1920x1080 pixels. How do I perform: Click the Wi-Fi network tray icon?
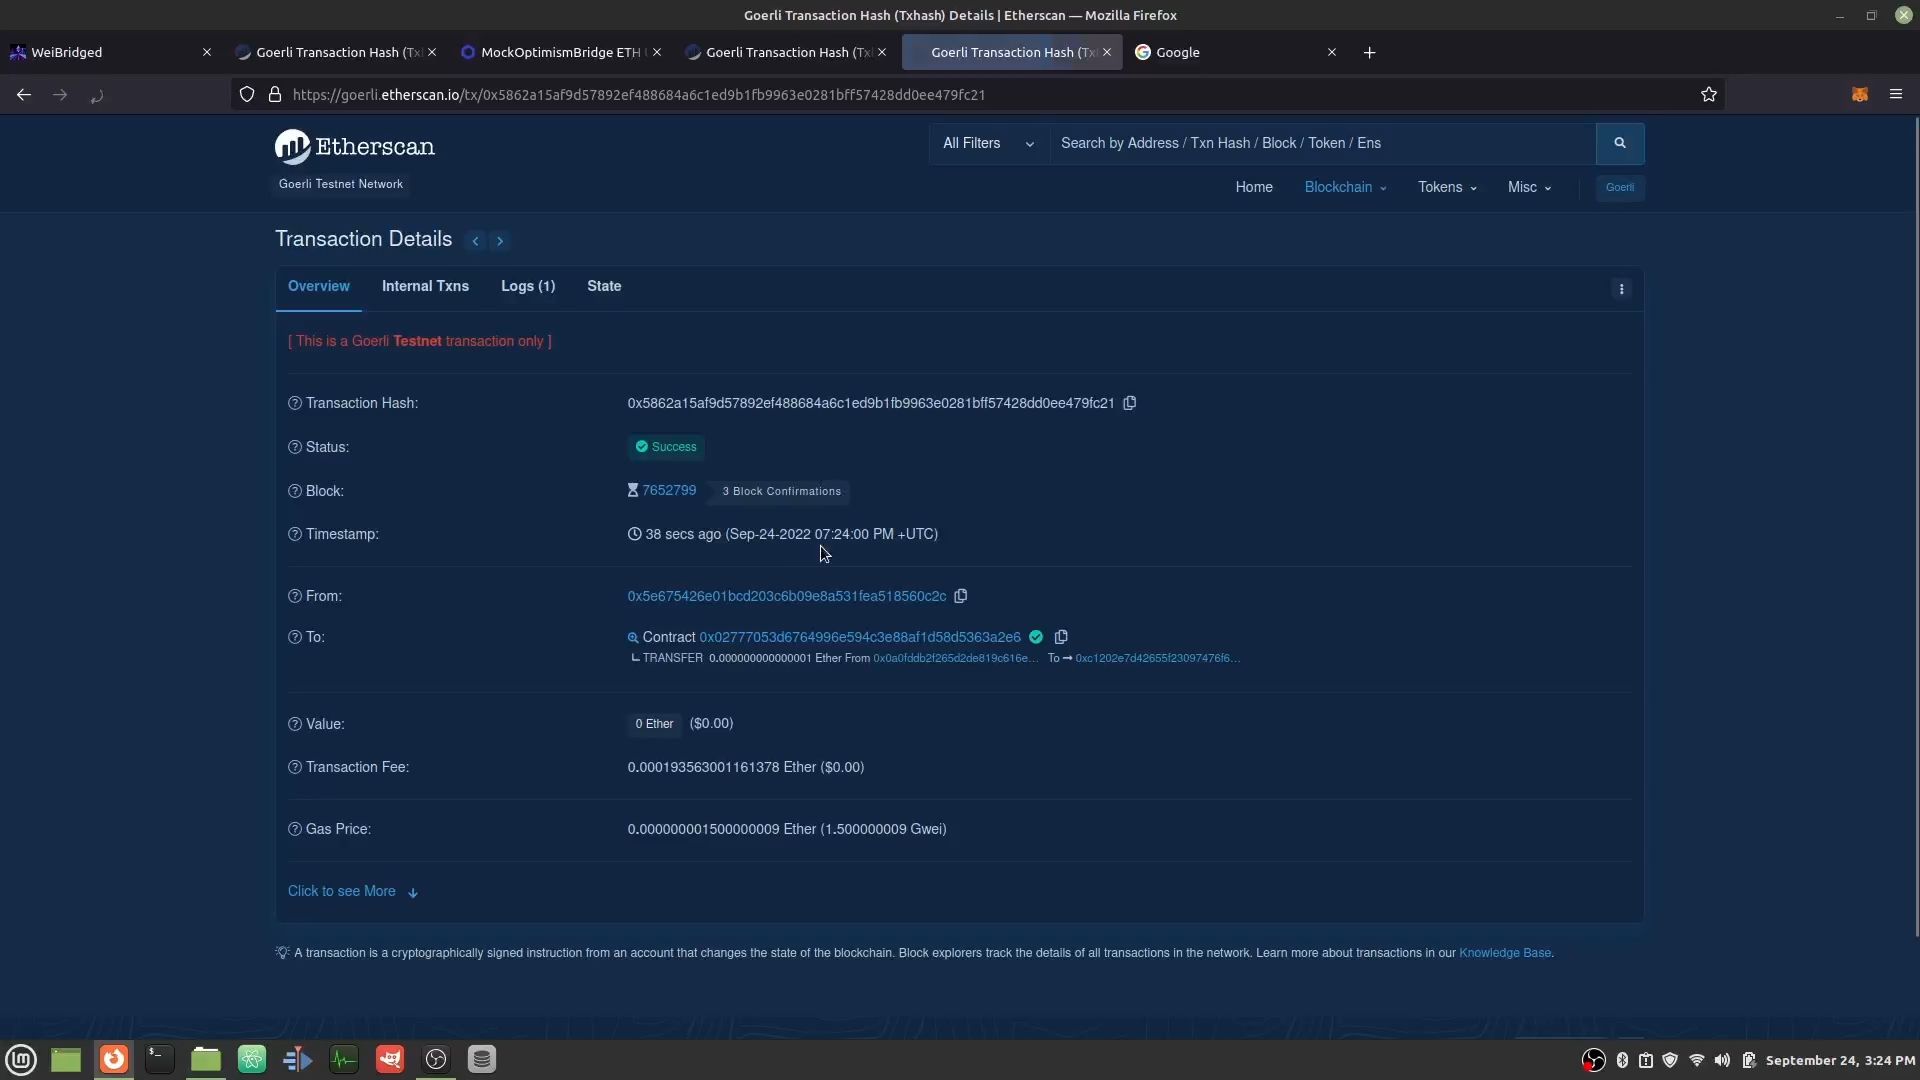tap(1697, 1060)
